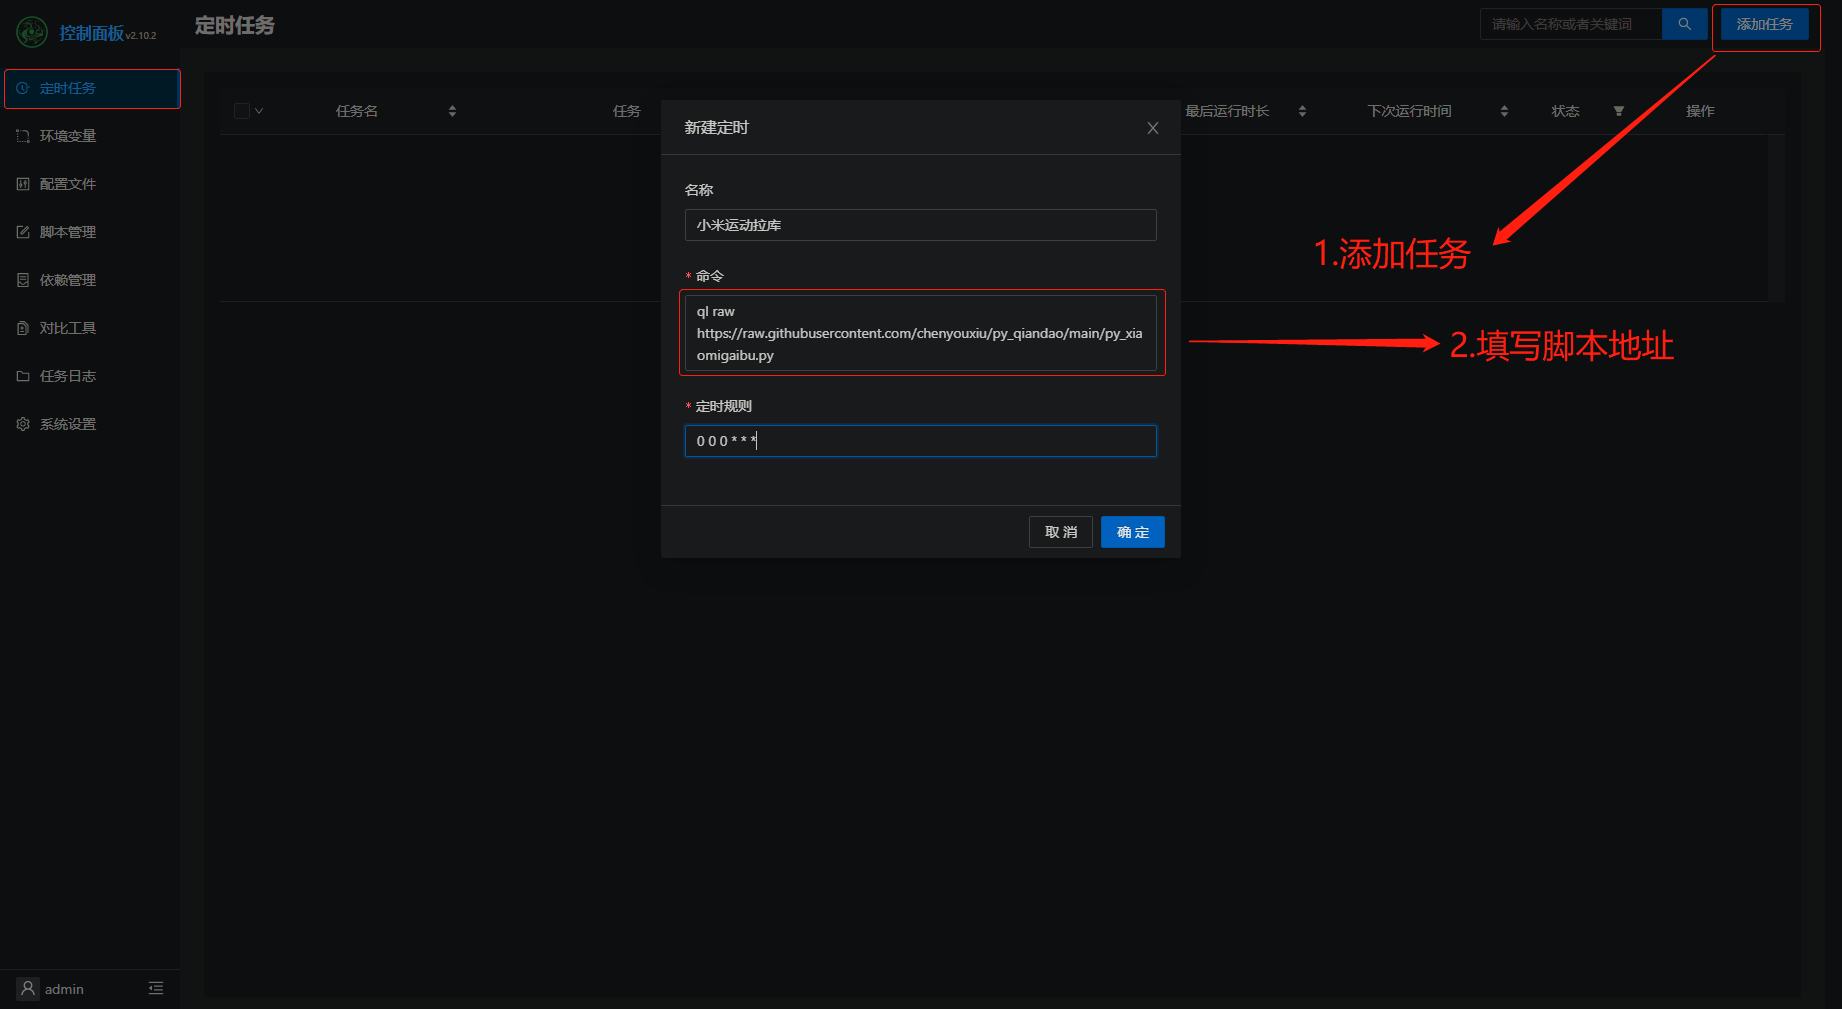Image resolution: width=1842 pixels, height=1009 pixels.
Task: Click the 定时规则 input field
Action: point(920,441)
